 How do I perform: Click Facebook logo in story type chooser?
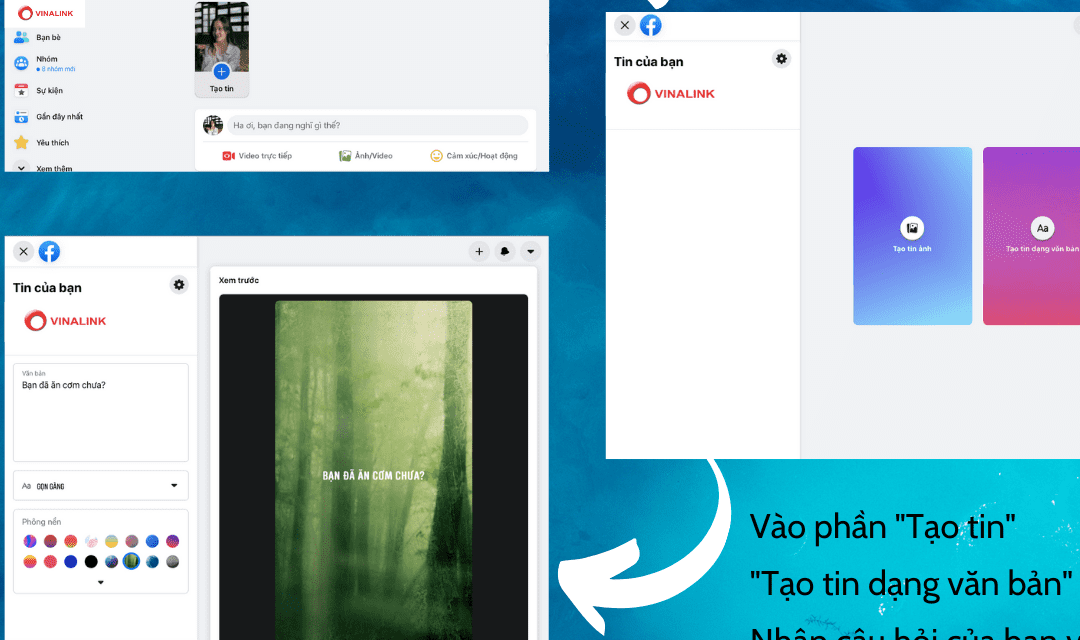pos(651,25)
